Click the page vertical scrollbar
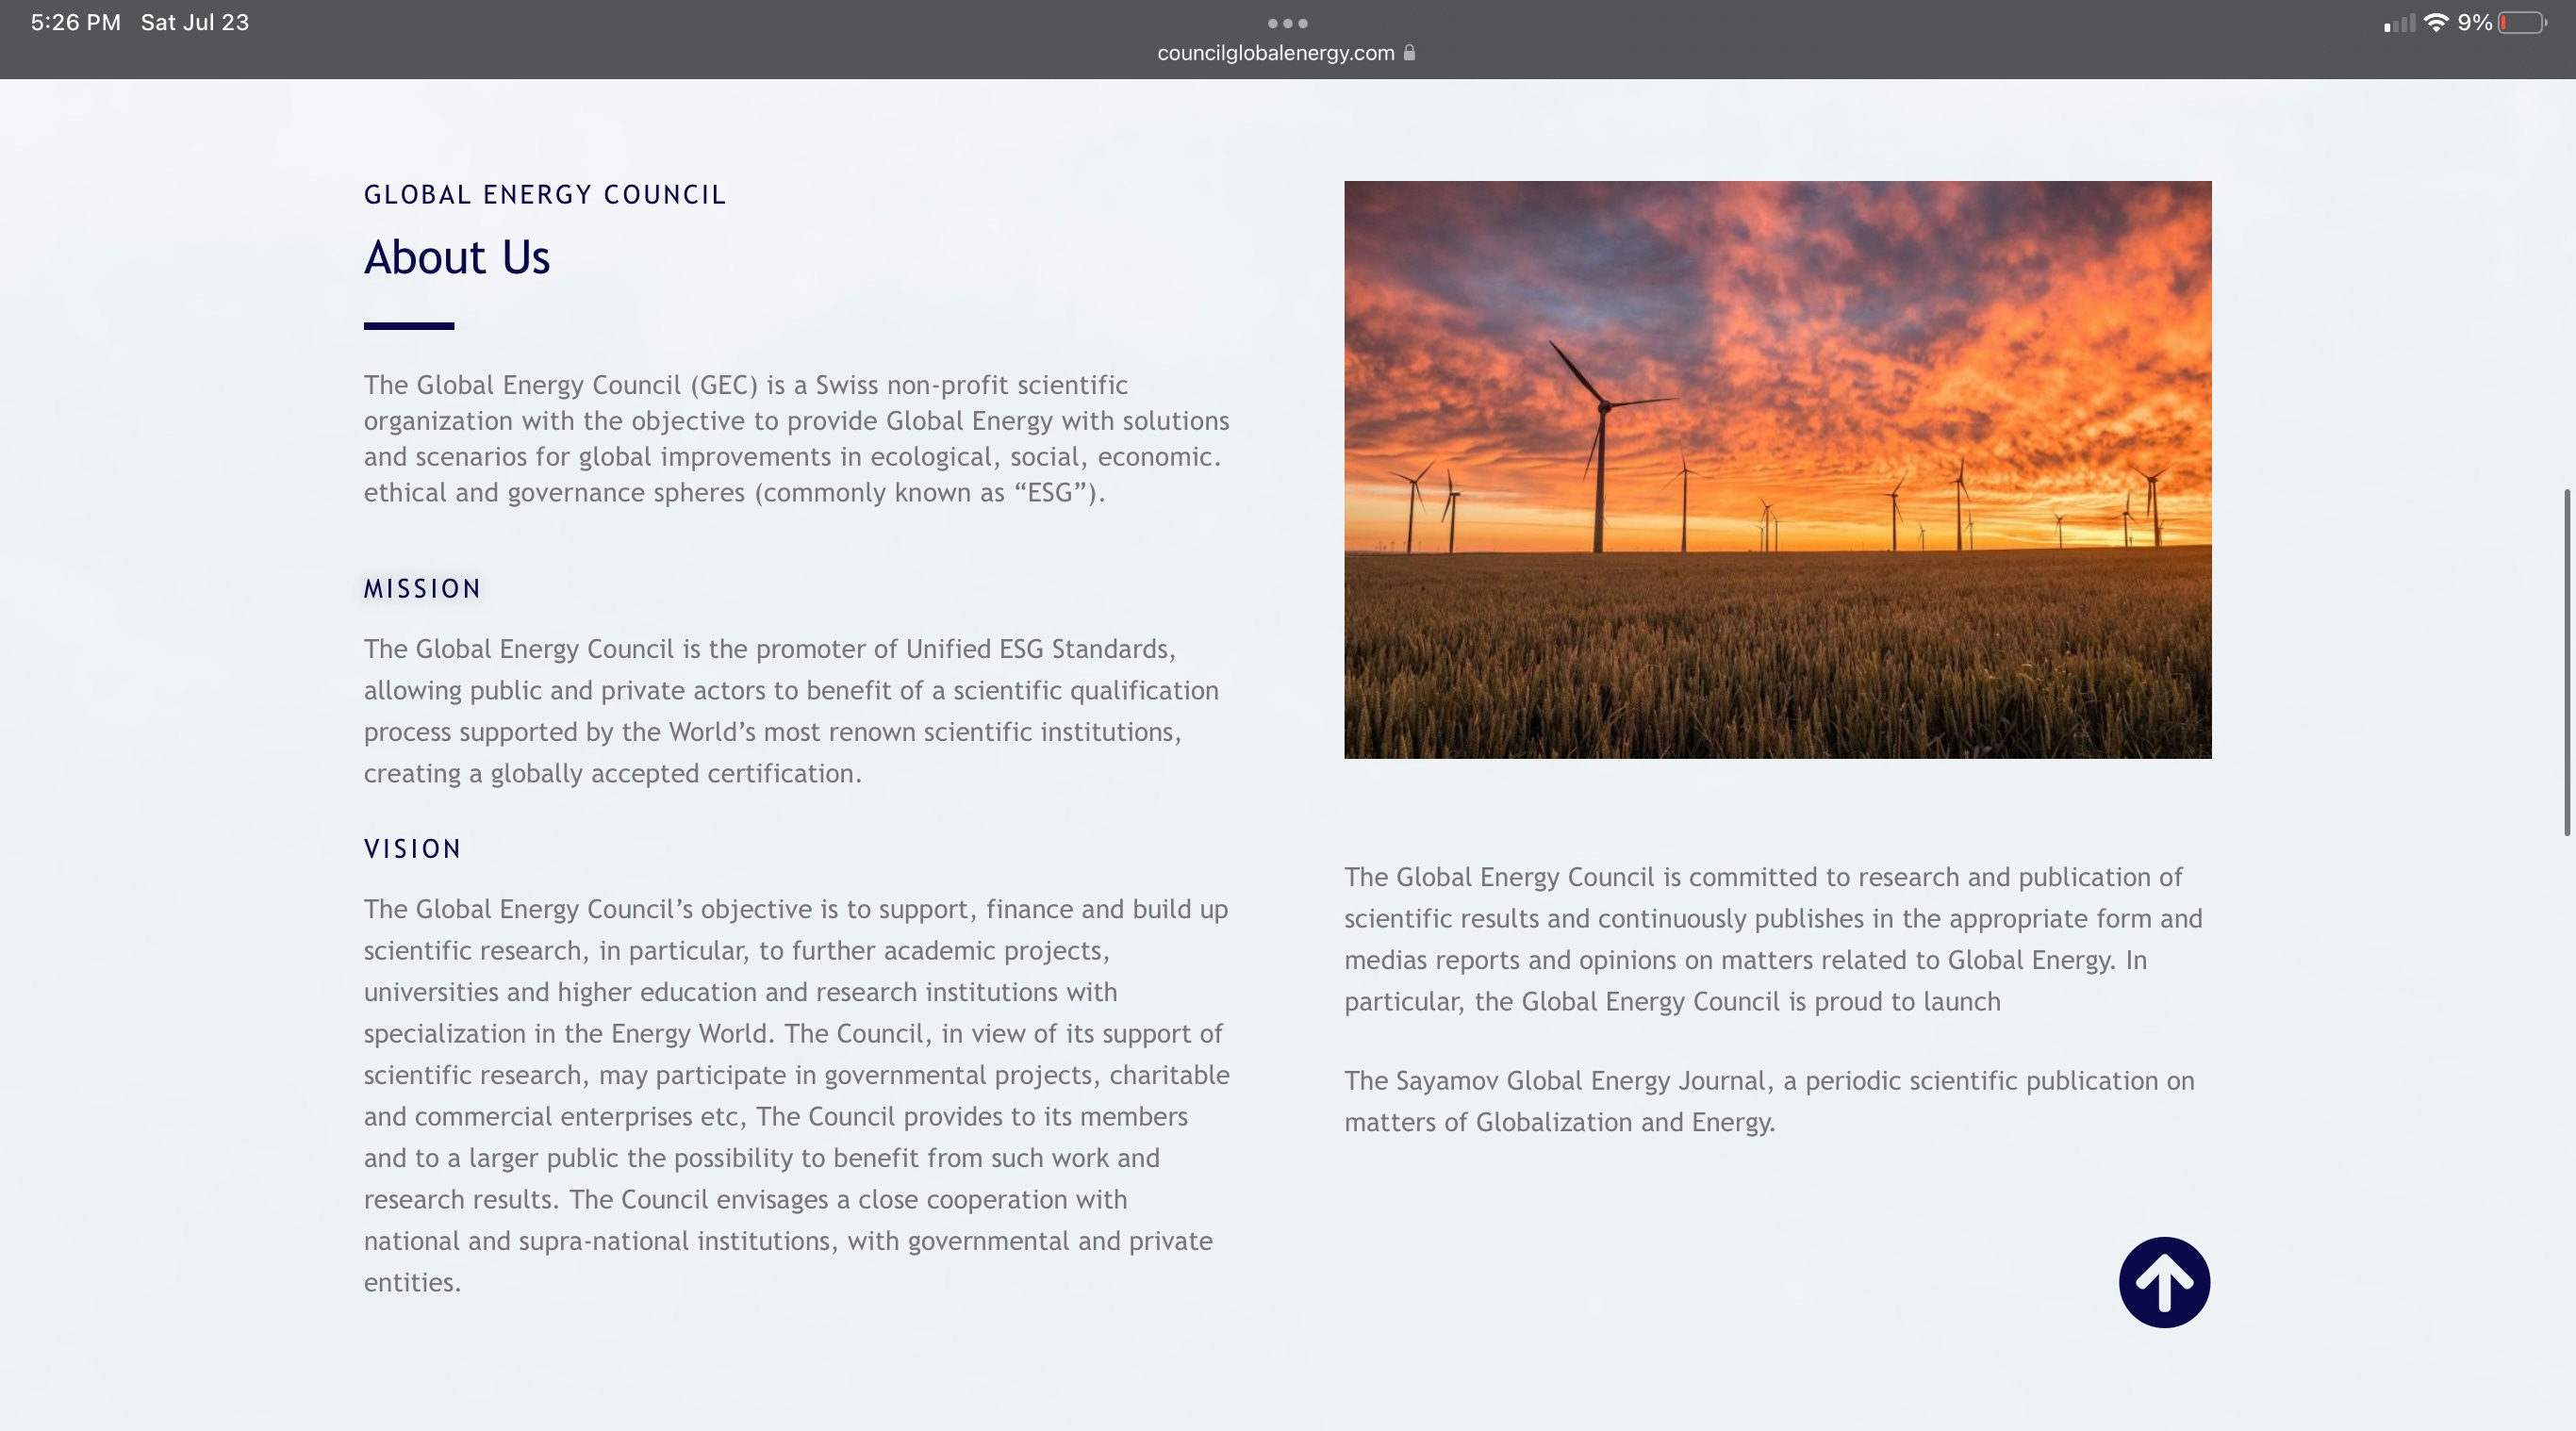Image resolution: width=2576 pixels, height=1431 pixels. (2567, 662)
